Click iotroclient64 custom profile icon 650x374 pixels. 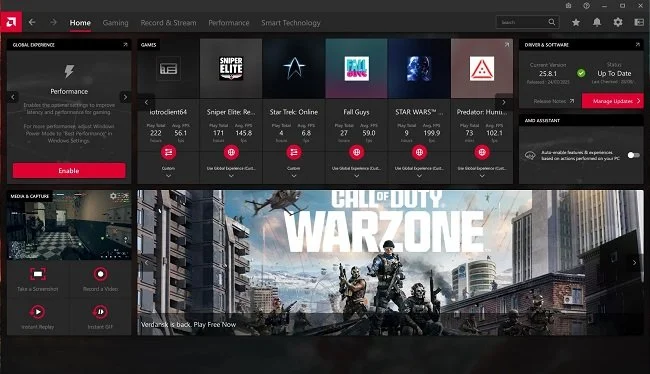(168, 152)
